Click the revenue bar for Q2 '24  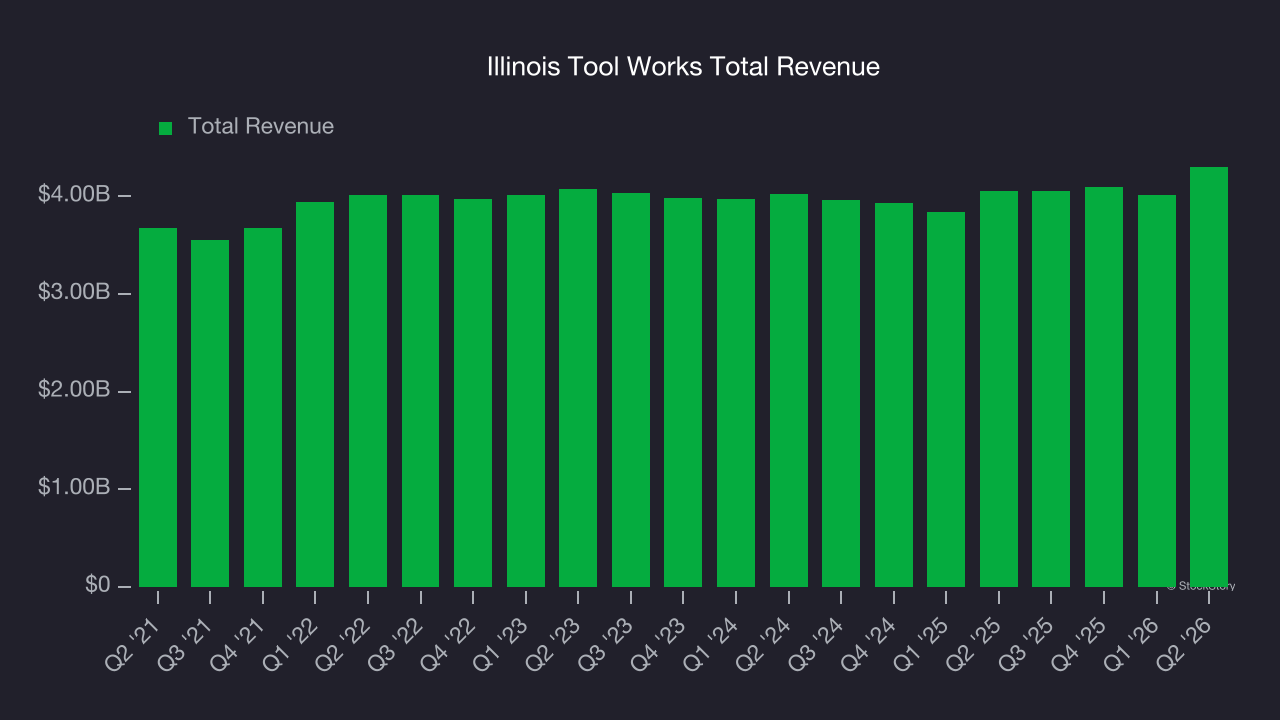click(789, 390)
